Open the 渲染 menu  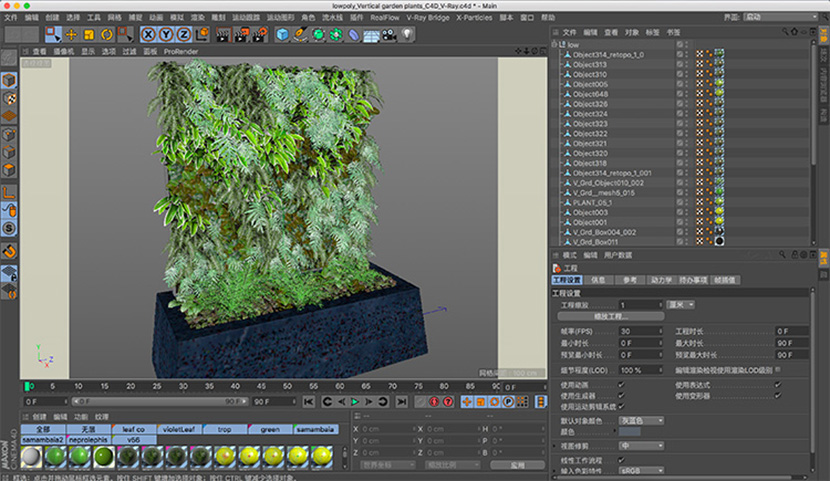pyautogui.click(x=197, y=17)
